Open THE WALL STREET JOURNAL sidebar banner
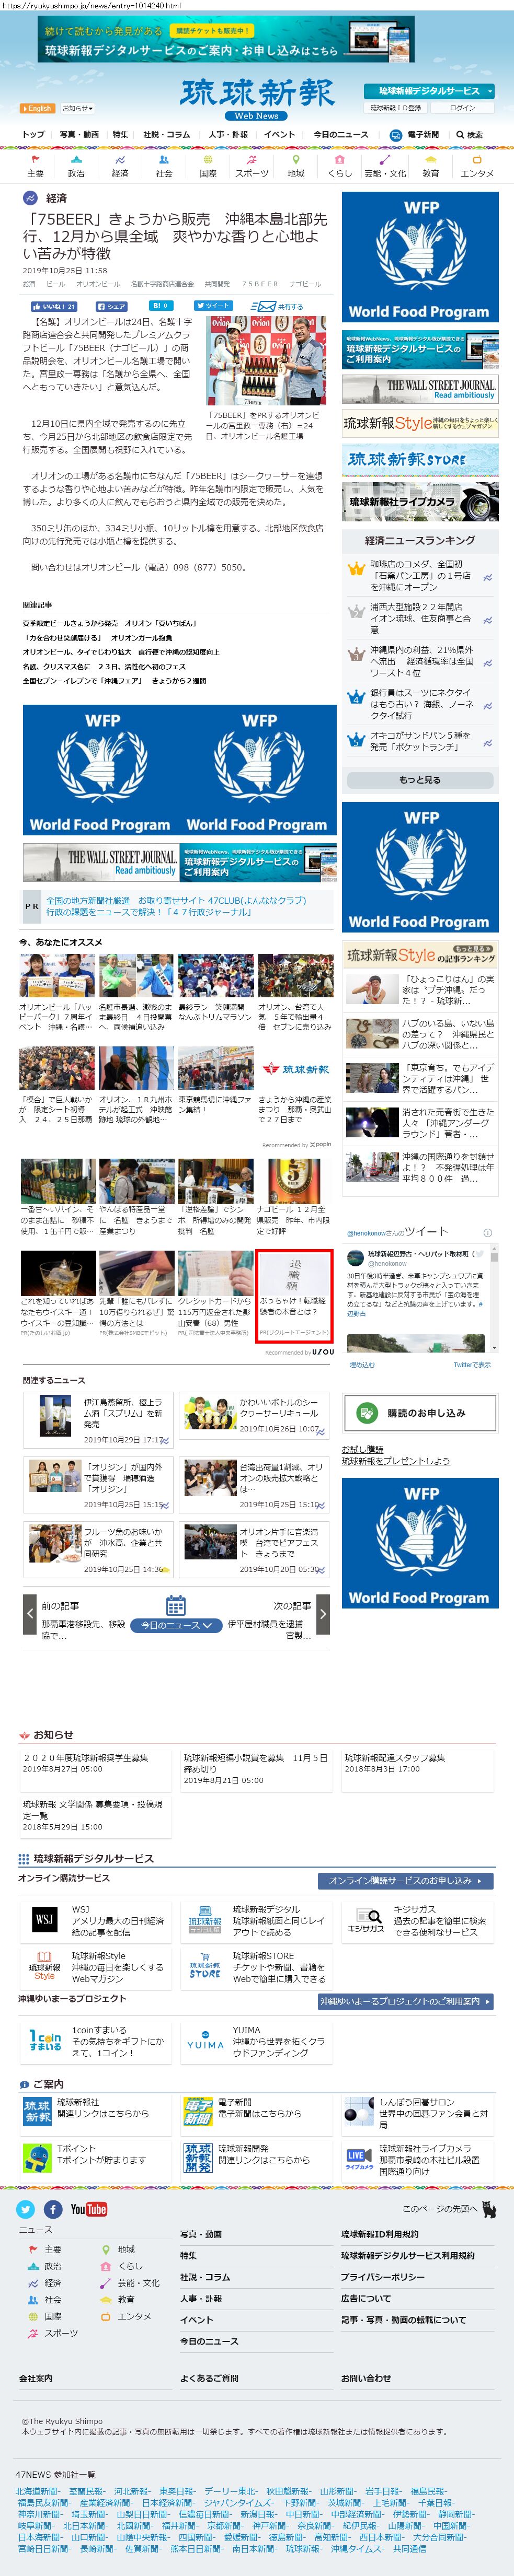 click(x=420, y=389)
